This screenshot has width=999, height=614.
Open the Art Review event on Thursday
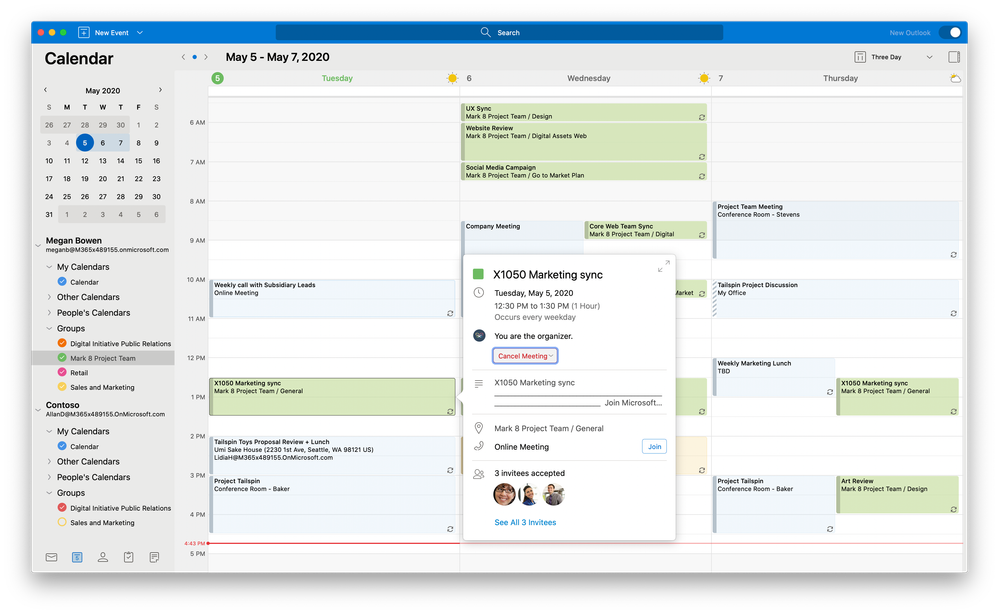[897, 495]
